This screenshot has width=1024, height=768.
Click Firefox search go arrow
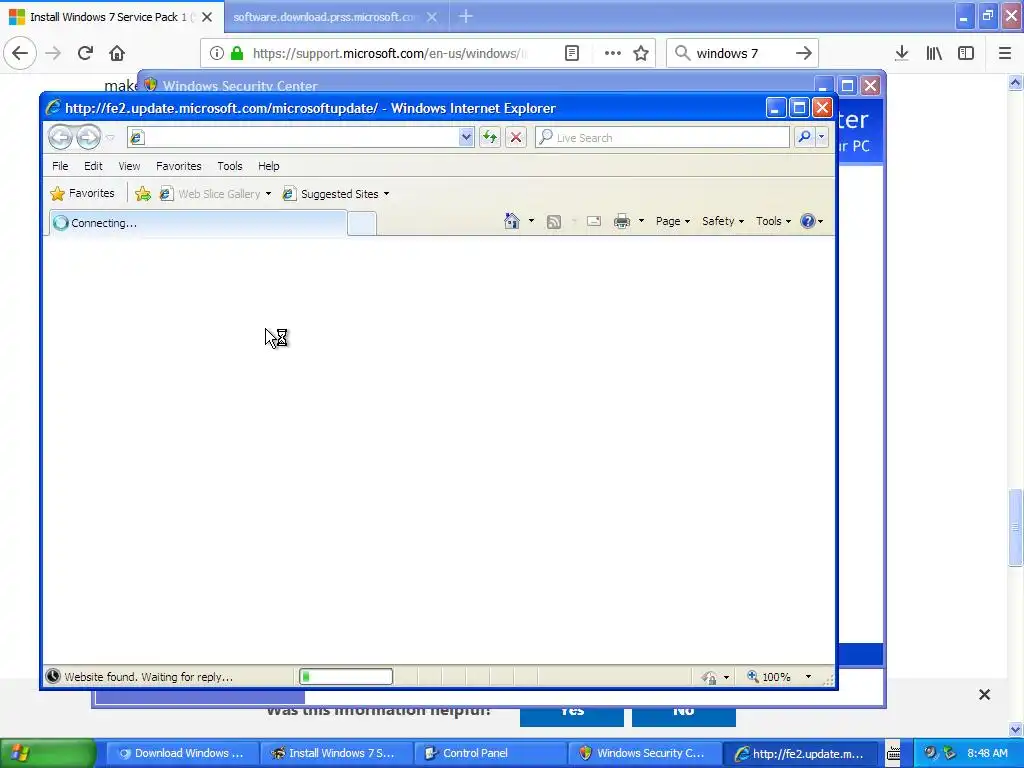(804, 53)
